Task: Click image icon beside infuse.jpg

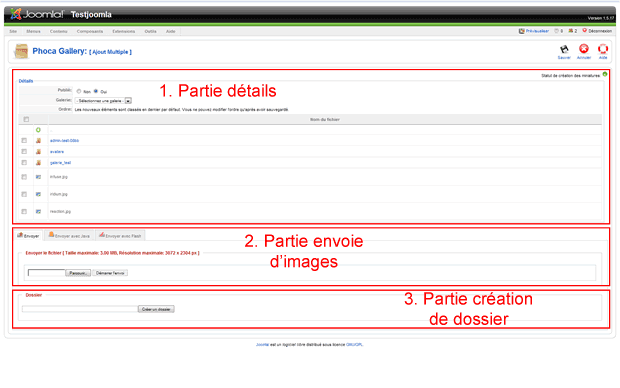Action: (38, 177)
